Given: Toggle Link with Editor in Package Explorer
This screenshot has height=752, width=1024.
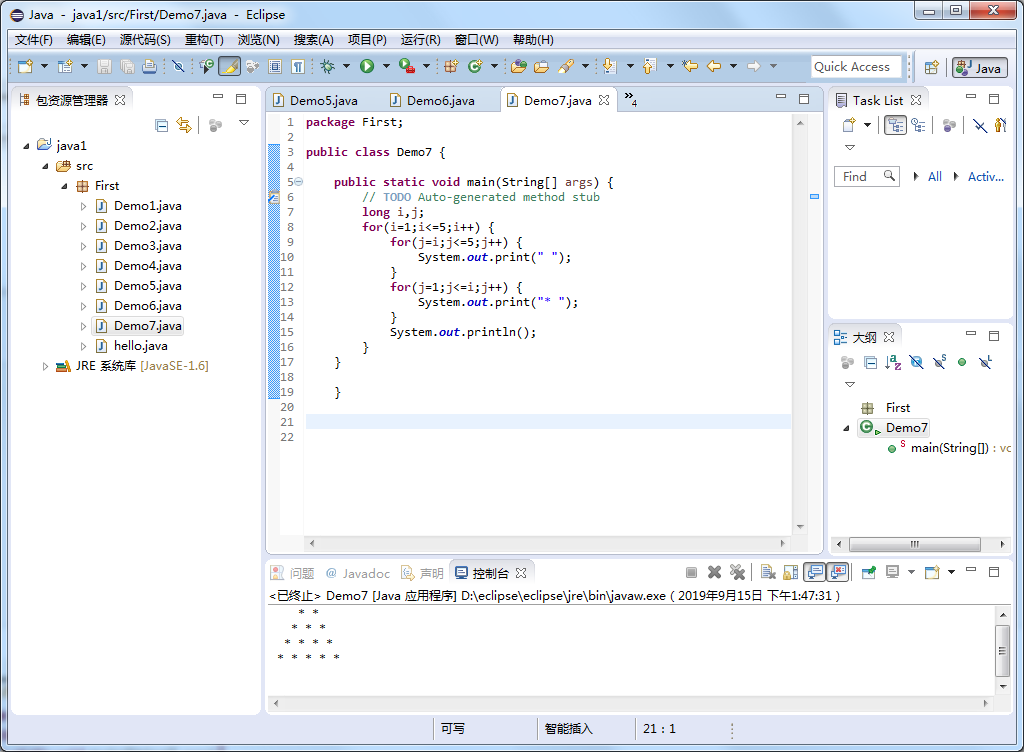Looking at the screenshot, I should coord(184,125).
